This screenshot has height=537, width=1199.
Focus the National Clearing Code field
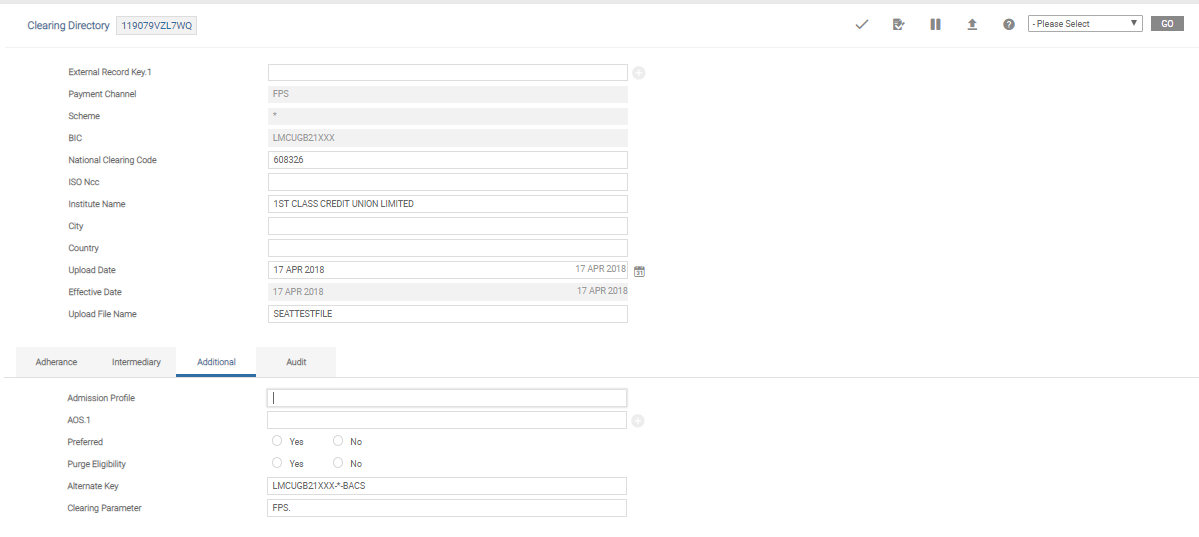pos(447,160)
